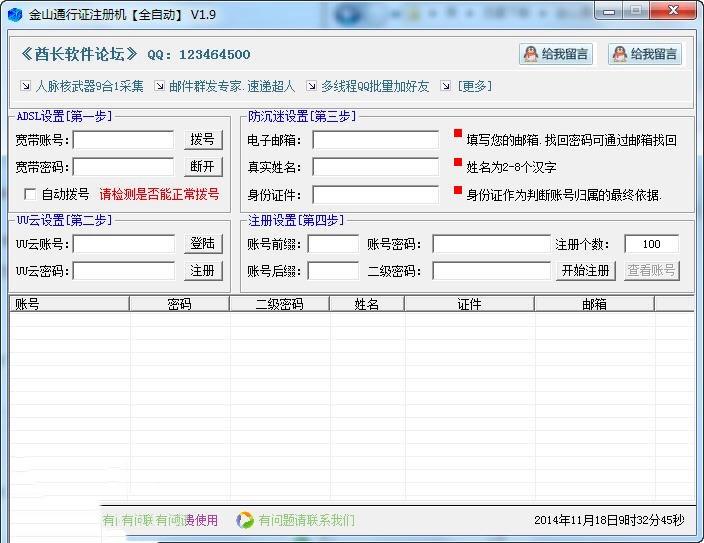Click the 开始注册 button
This screenshot has height=543, width=704.
click(x=585, y=271)
